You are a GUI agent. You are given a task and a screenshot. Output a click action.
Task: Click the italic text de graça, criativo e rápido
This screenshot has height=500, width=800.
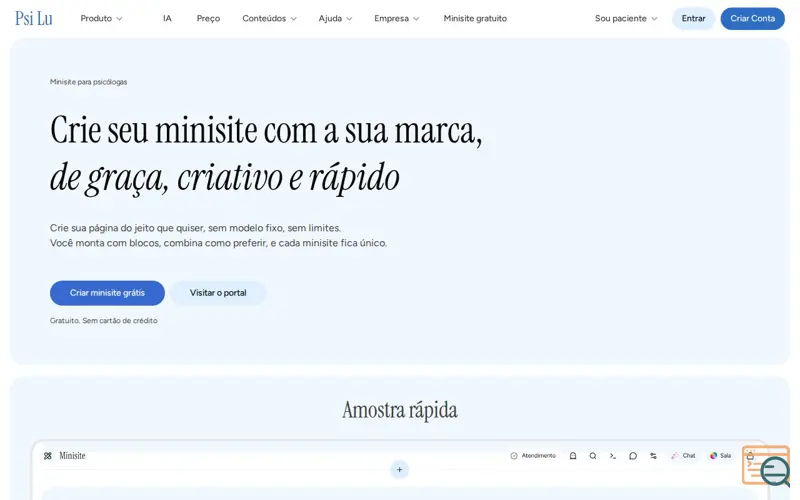click(224, 178)
